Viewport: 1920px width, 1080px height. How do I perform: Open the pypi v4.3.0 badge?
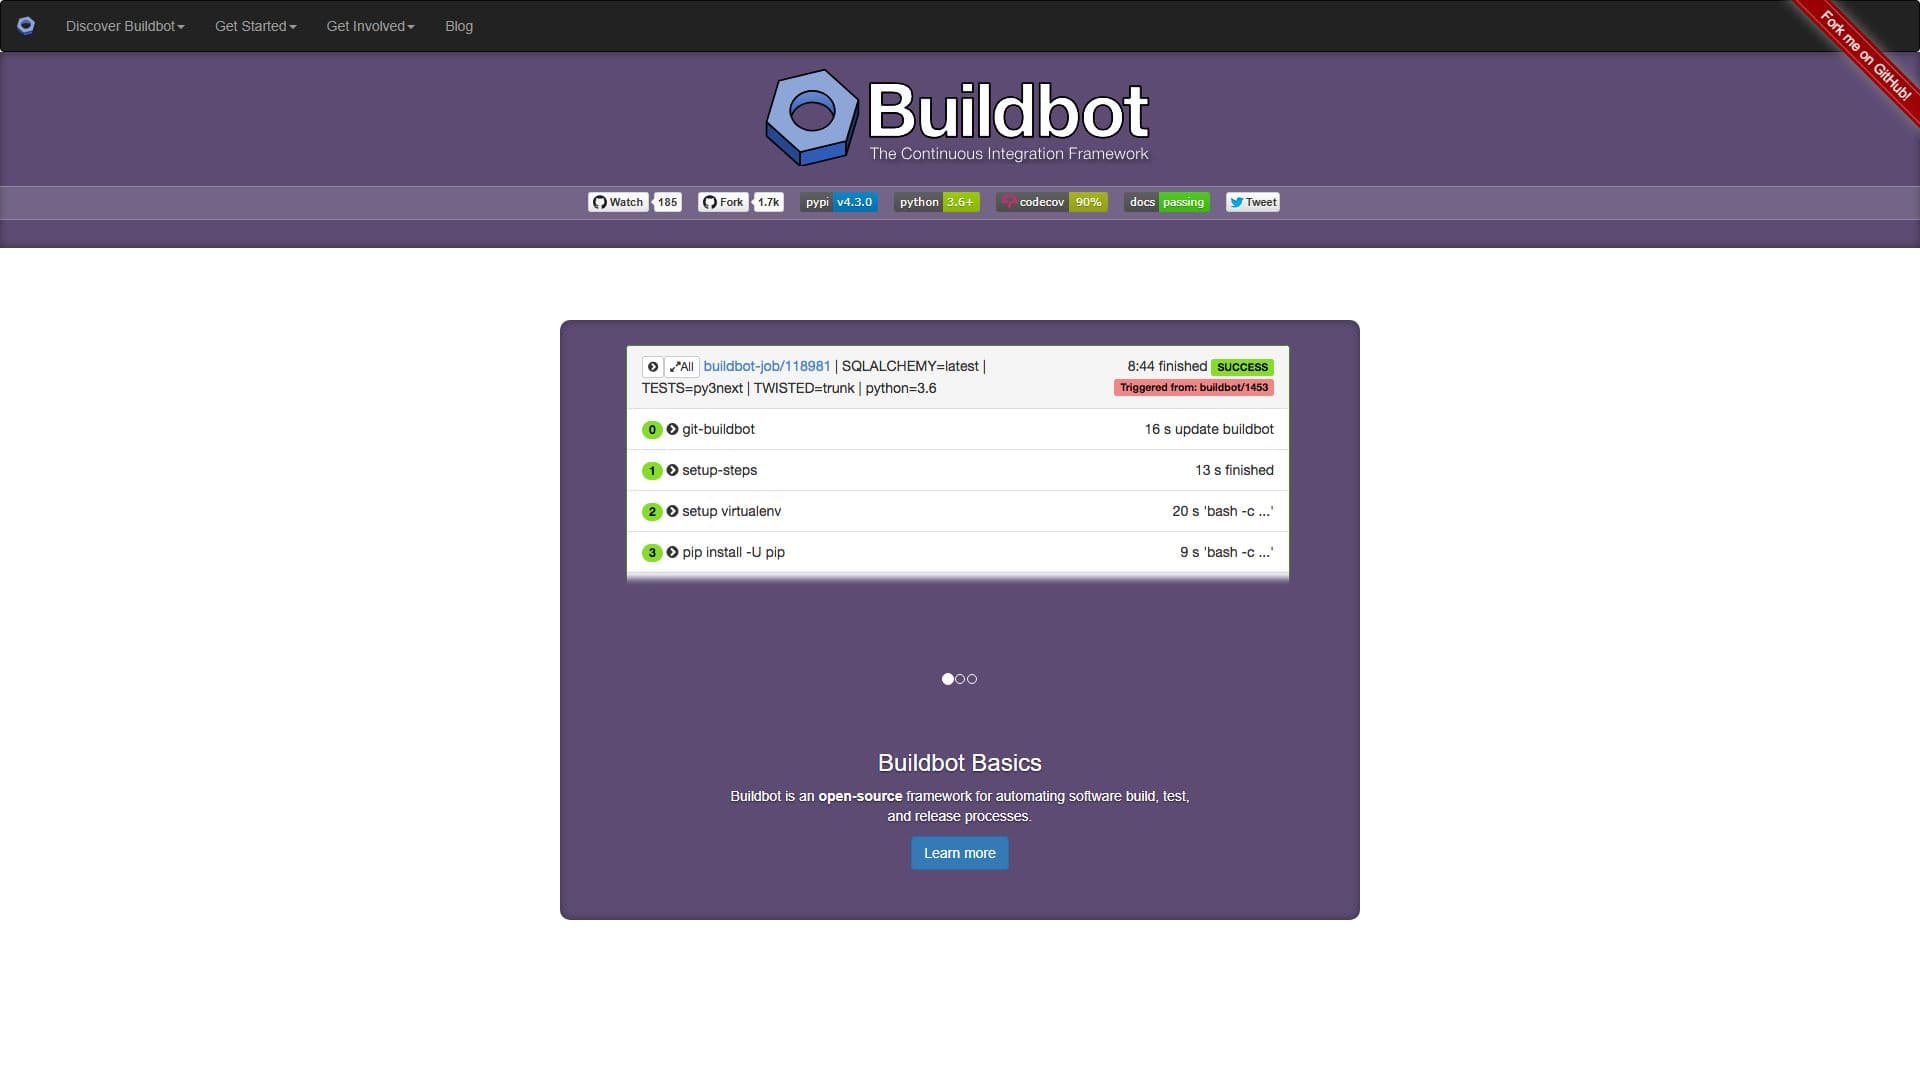pos(839,202)
